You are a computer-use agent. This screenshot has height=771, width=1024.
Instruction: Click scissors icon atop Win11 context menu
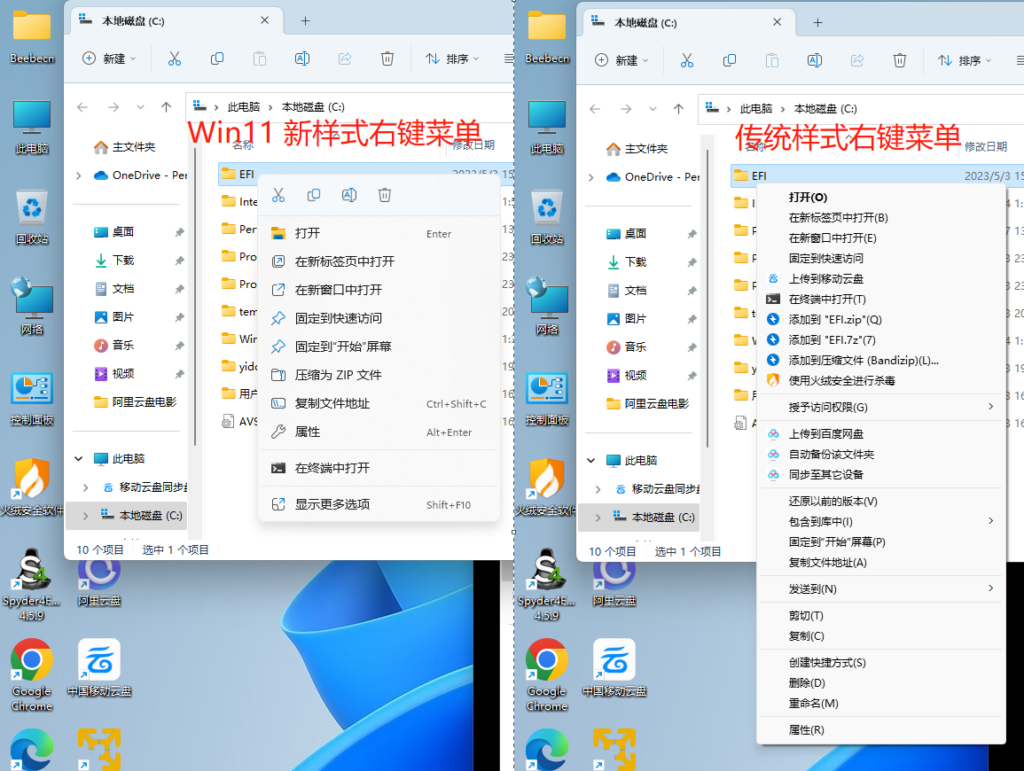[279, 195]
